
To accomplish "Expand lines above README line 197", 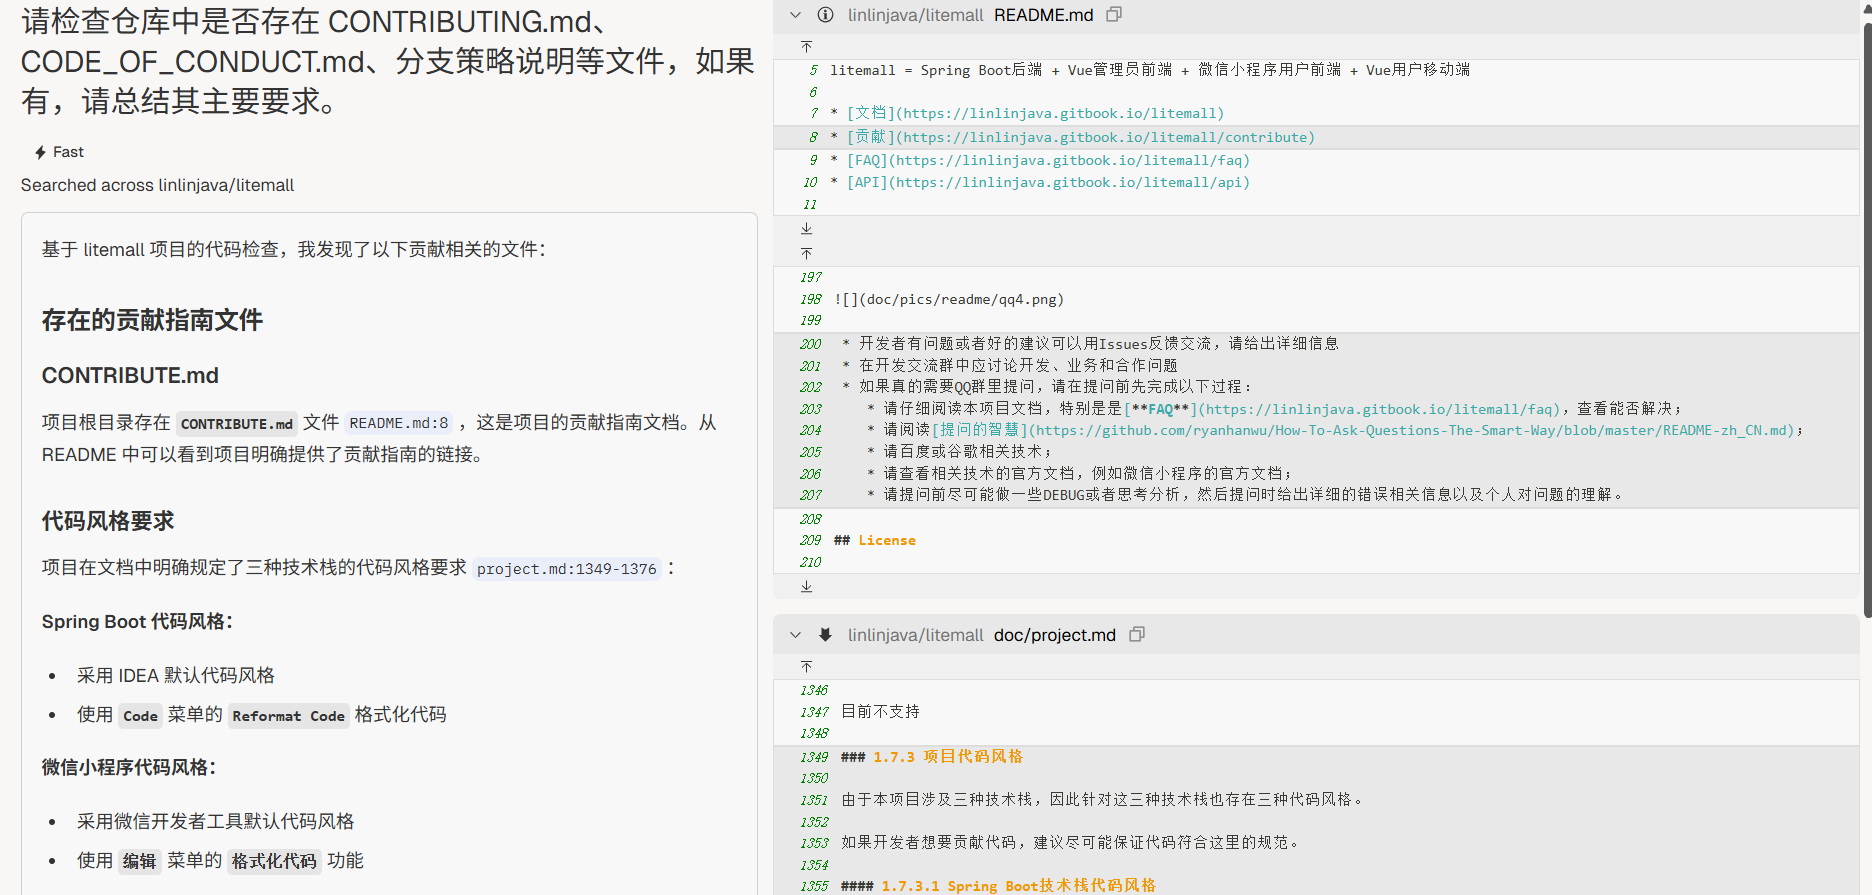I will pos(807,254).
